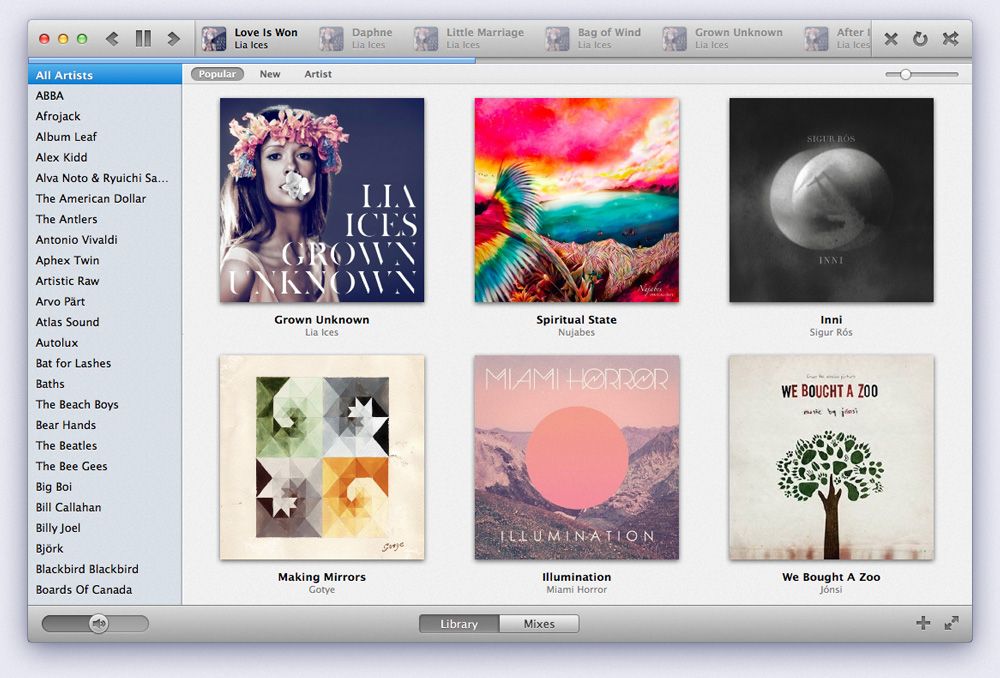
Task: Mute audio via the speaker icon
Action: 97,622
